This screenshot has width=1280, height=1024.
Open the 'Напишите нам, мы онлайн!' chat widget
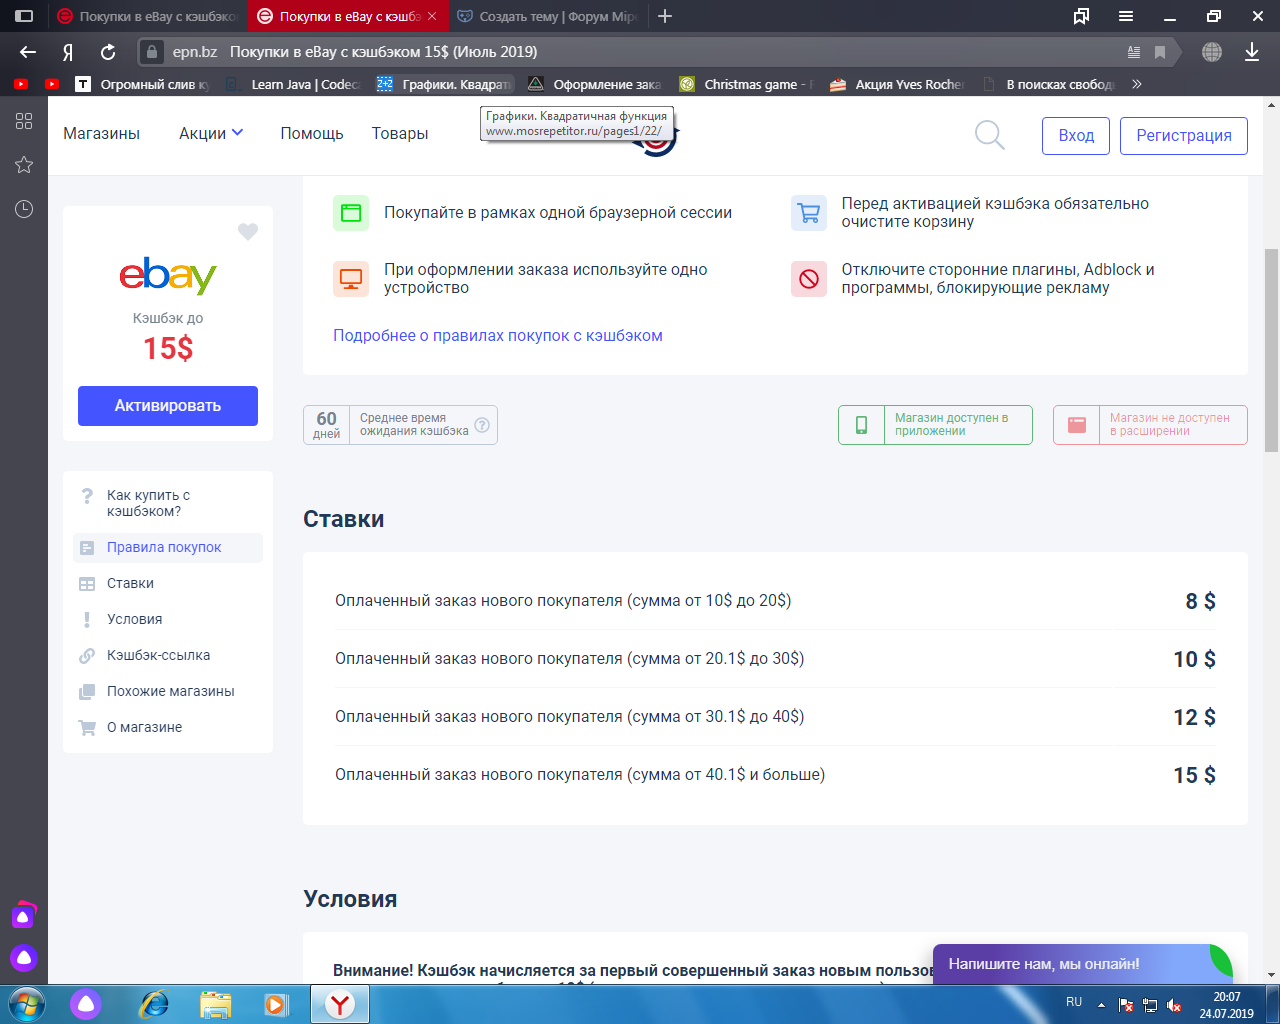click(1083, 964)
